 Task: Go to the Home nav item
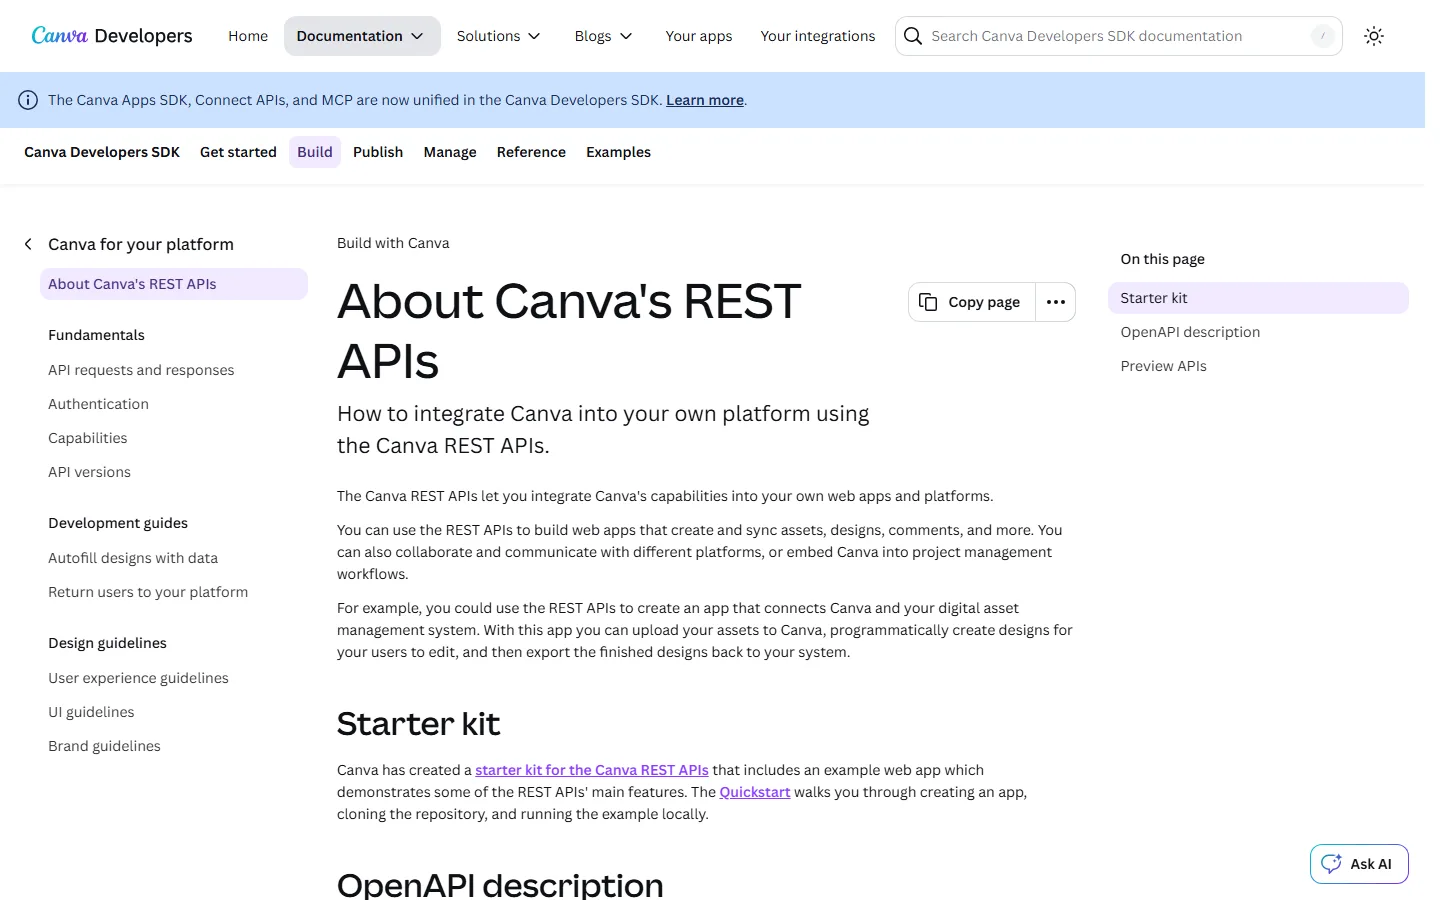(x=248, y=36)
